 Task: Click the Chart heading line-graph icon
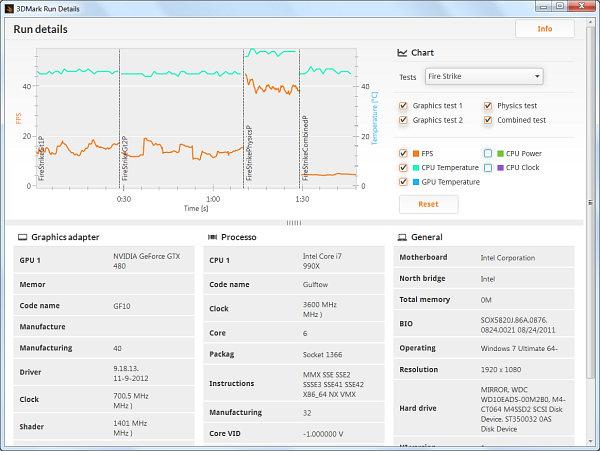pyautogui.click(x=402, y=53)
